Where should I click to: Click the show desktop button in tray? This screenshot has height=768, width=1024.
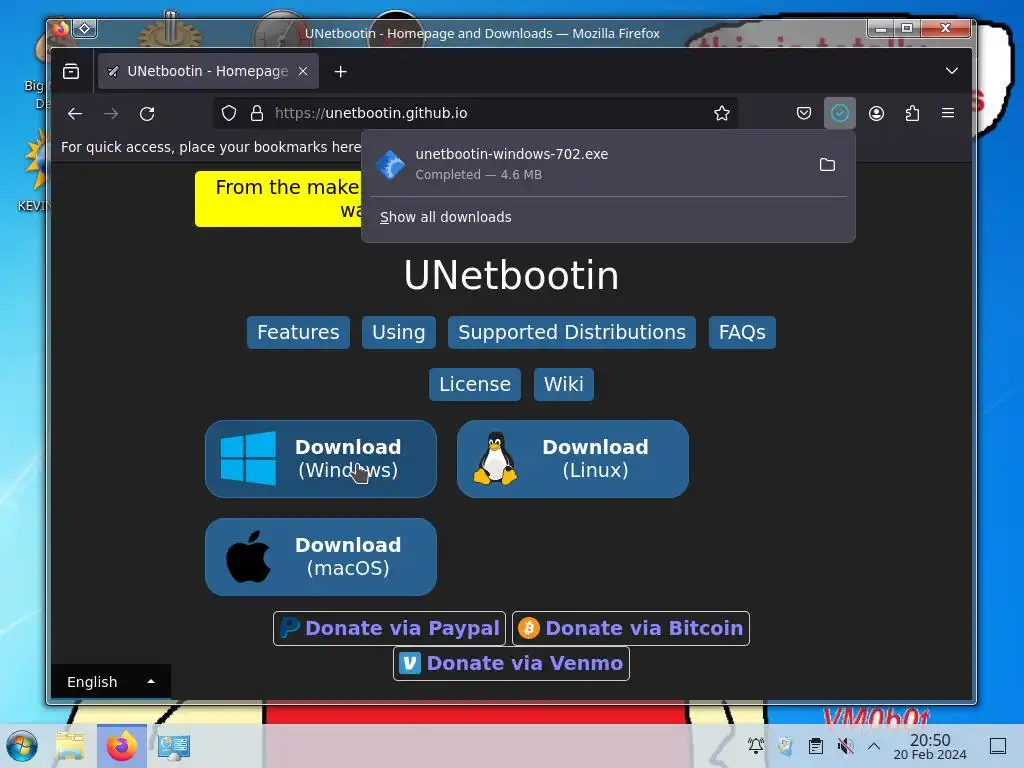click(998, 746)
